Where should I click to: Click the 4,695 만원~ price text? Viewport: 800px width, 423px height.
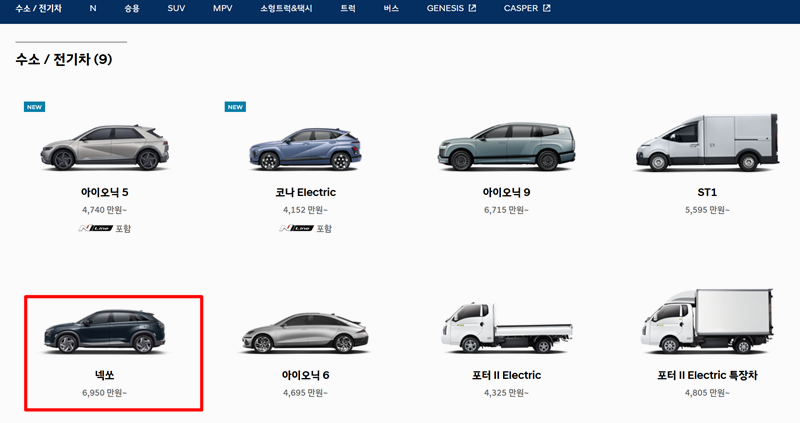click(305, 393)
